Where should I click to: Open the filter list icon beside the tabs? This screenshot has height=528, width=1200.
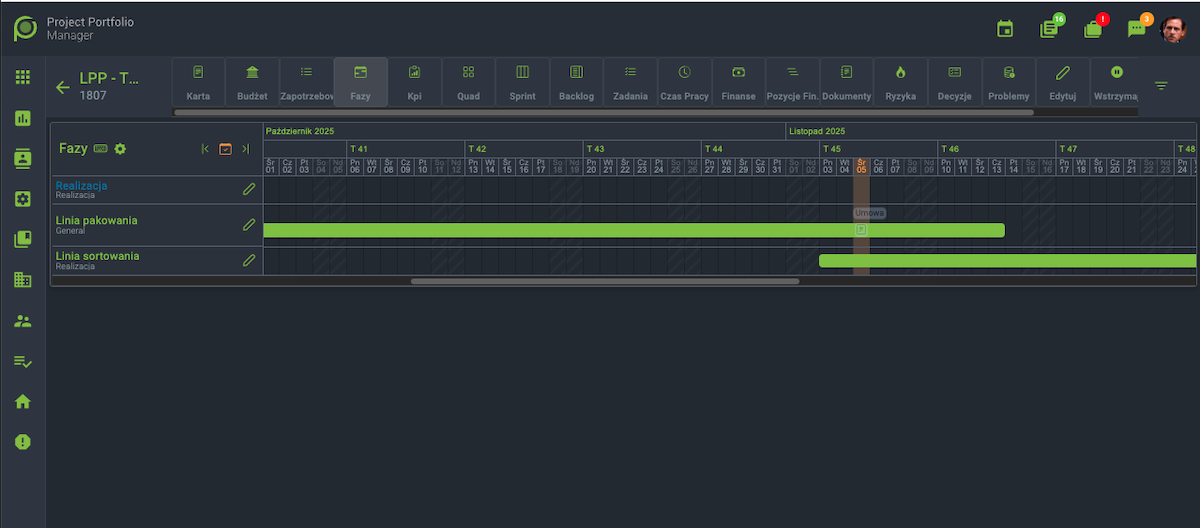pyautogui.click(x=1161, y=86)
